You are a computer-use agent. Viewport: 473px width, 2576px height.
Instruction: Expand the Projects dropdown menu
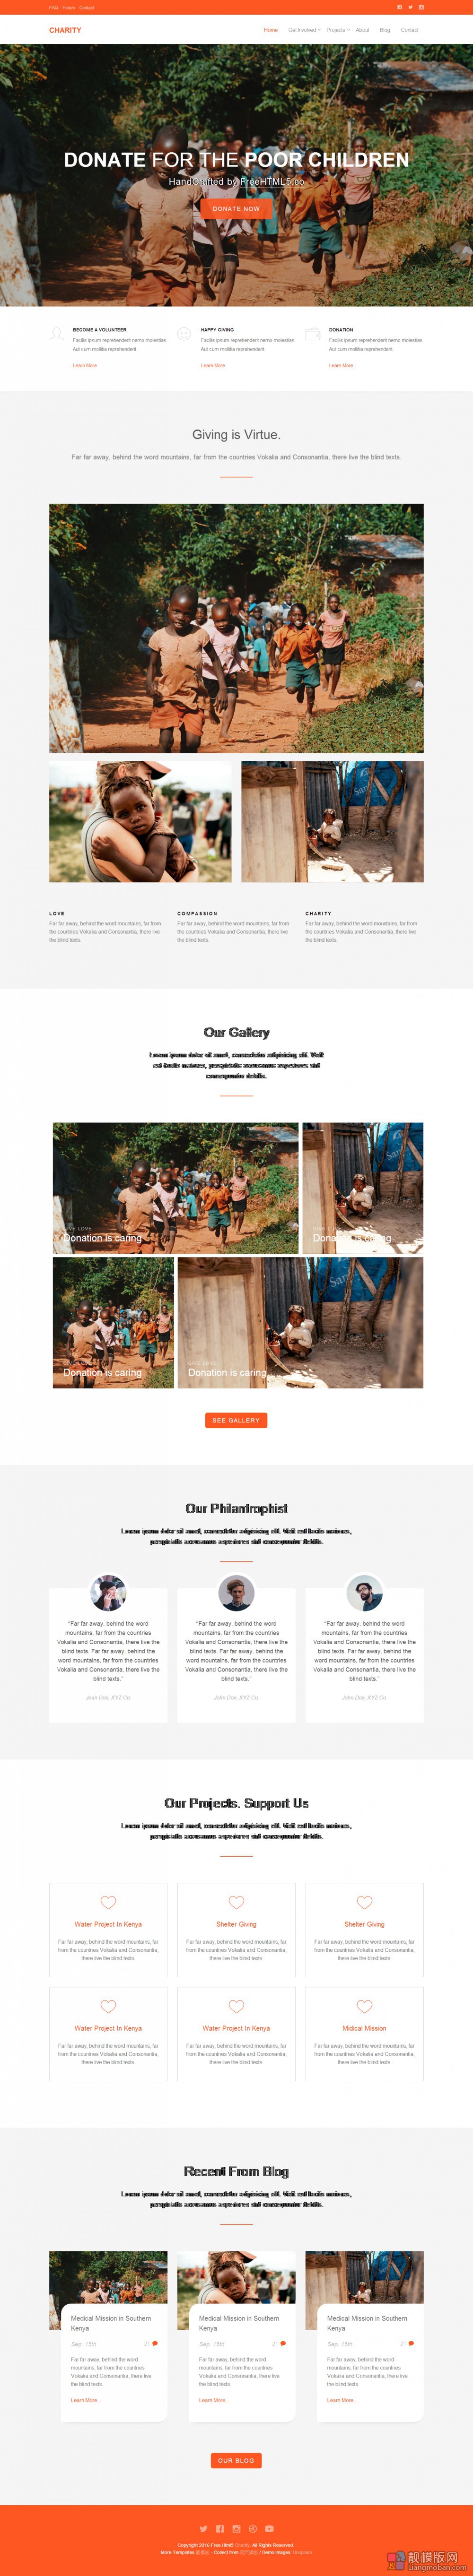pos(338,30)
